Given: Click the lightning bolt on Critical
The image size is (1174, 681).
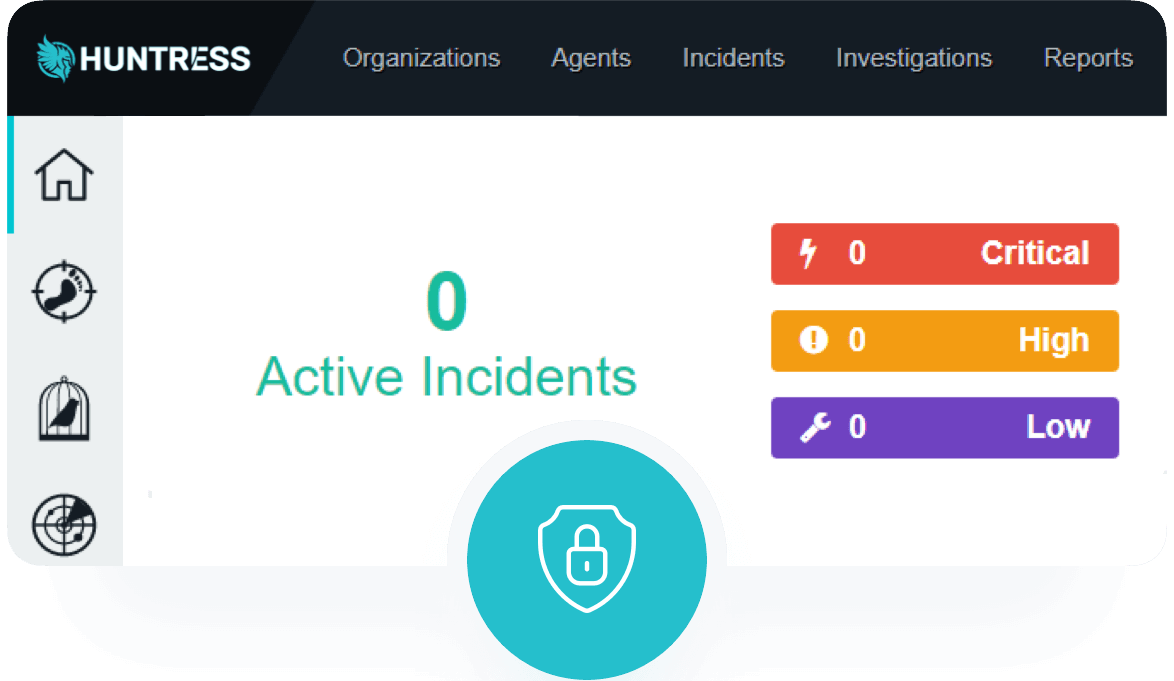Looking at the screenshot, I should [808, 253].
